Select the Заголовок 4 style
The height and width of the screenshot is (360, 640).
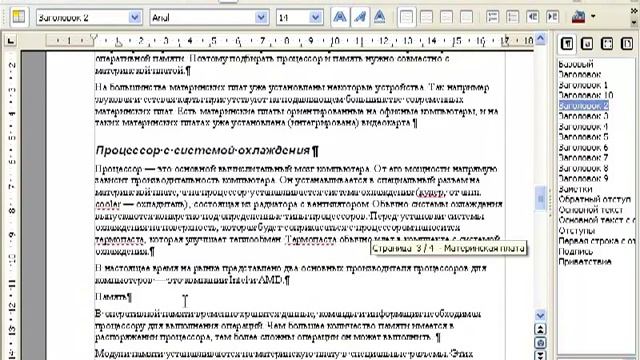click(583, 127)
